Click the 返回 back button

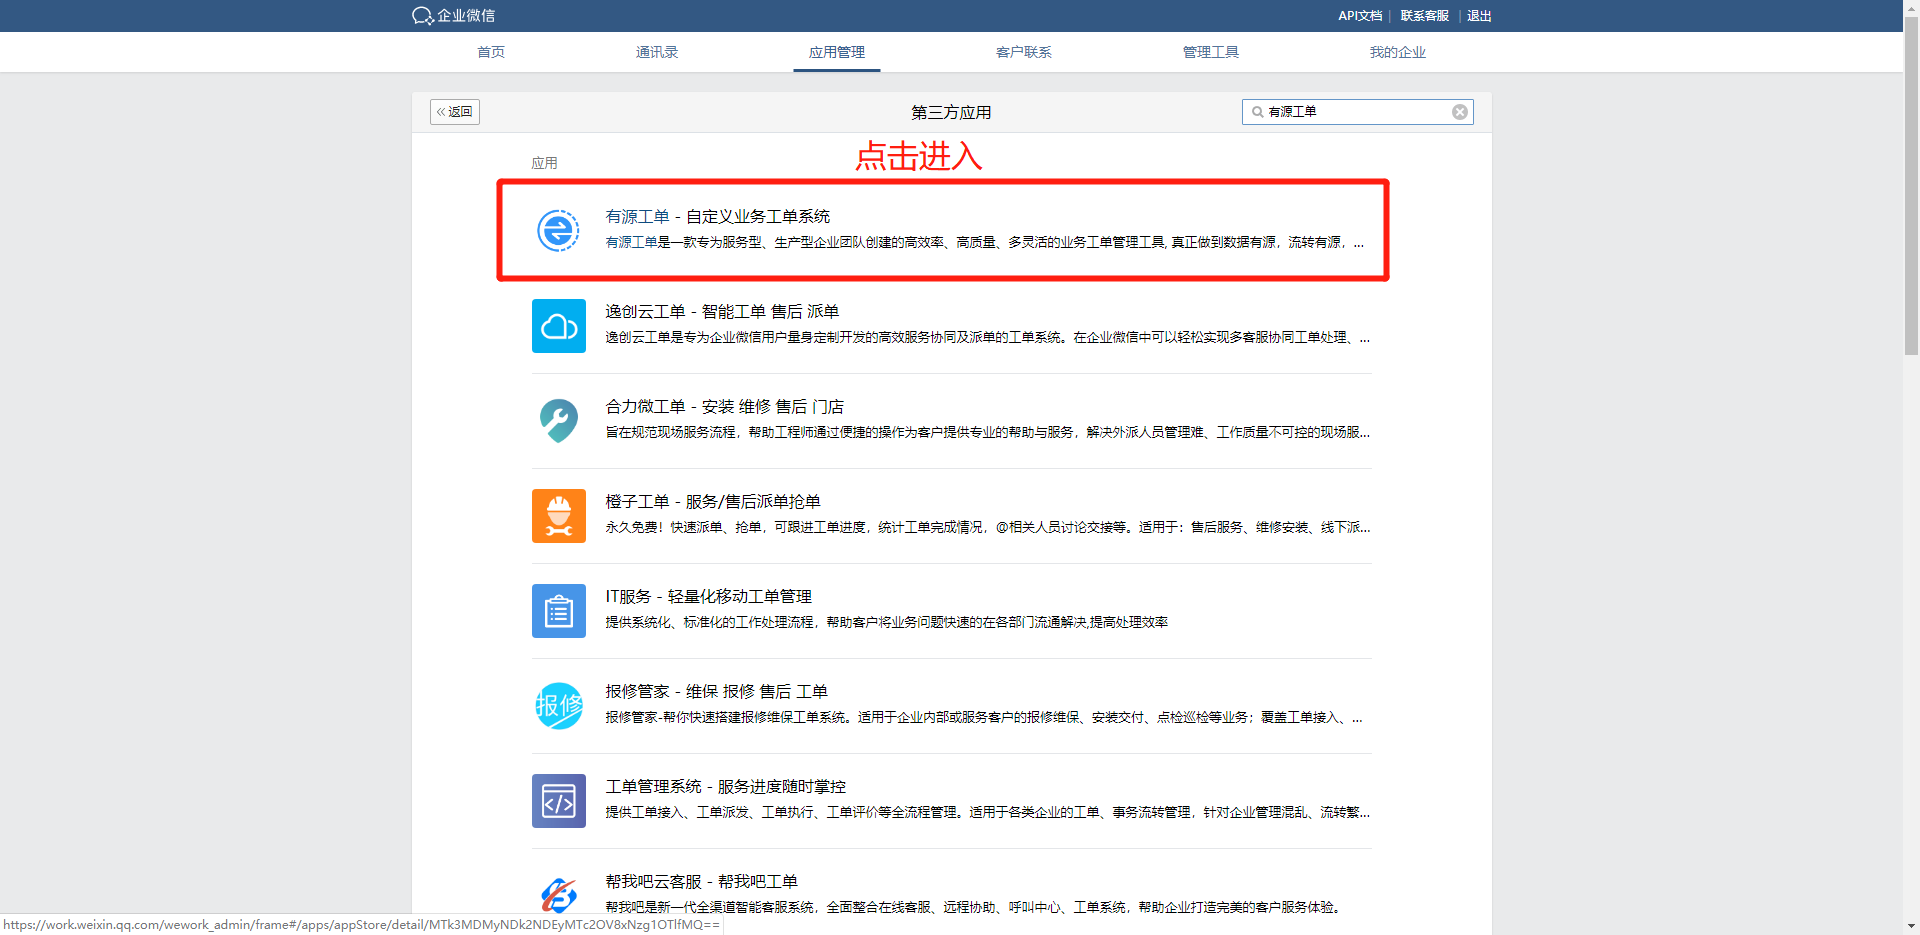point(455,112)
